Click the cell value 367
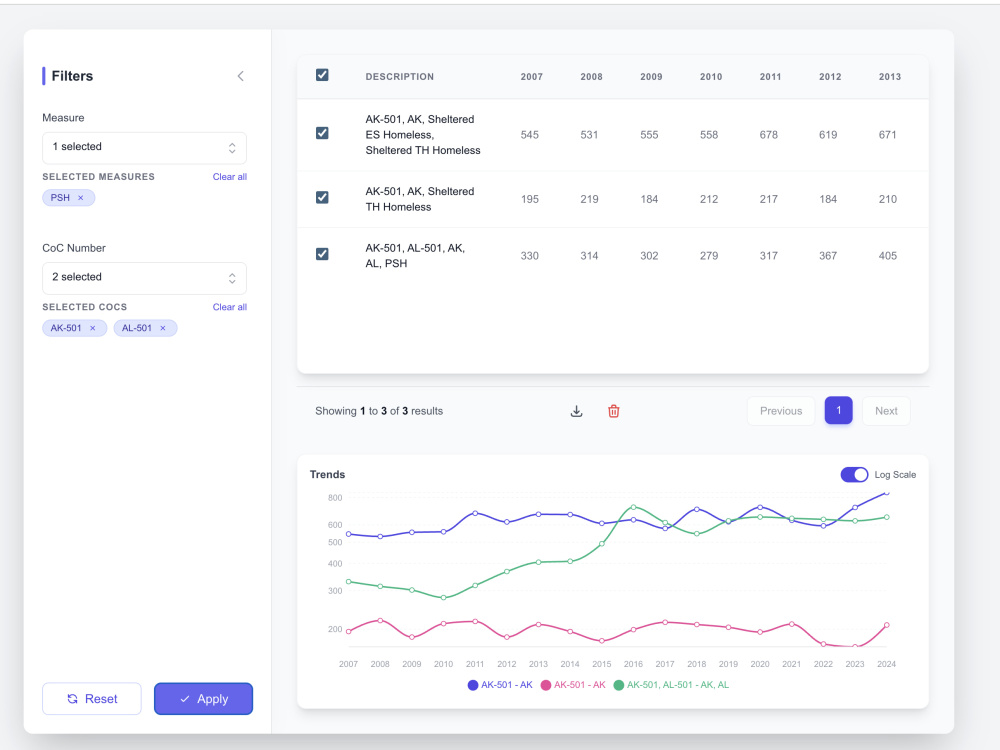The width and height of the screenshot is (1000, 750). tap(828, 256)
